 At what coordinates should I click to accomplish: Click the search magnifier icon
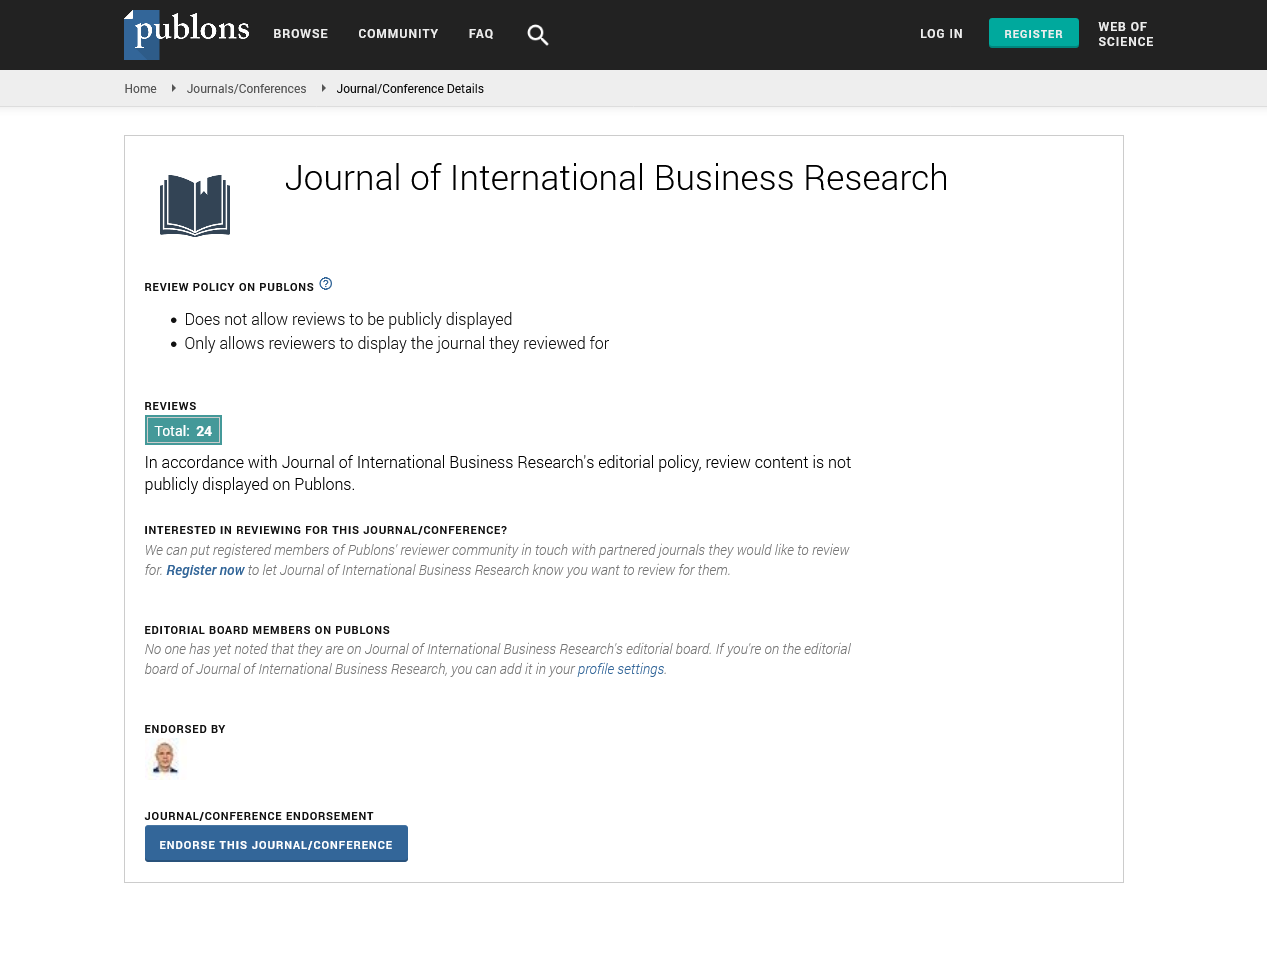point(538,35)
